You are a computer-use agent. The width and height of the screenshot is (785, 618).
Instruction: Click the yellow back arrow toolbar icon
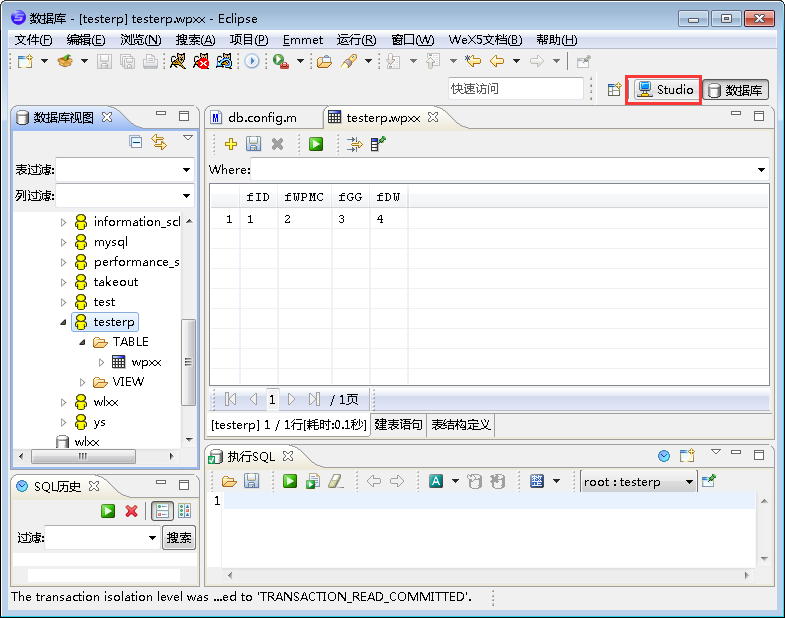(x=497, y=61)
